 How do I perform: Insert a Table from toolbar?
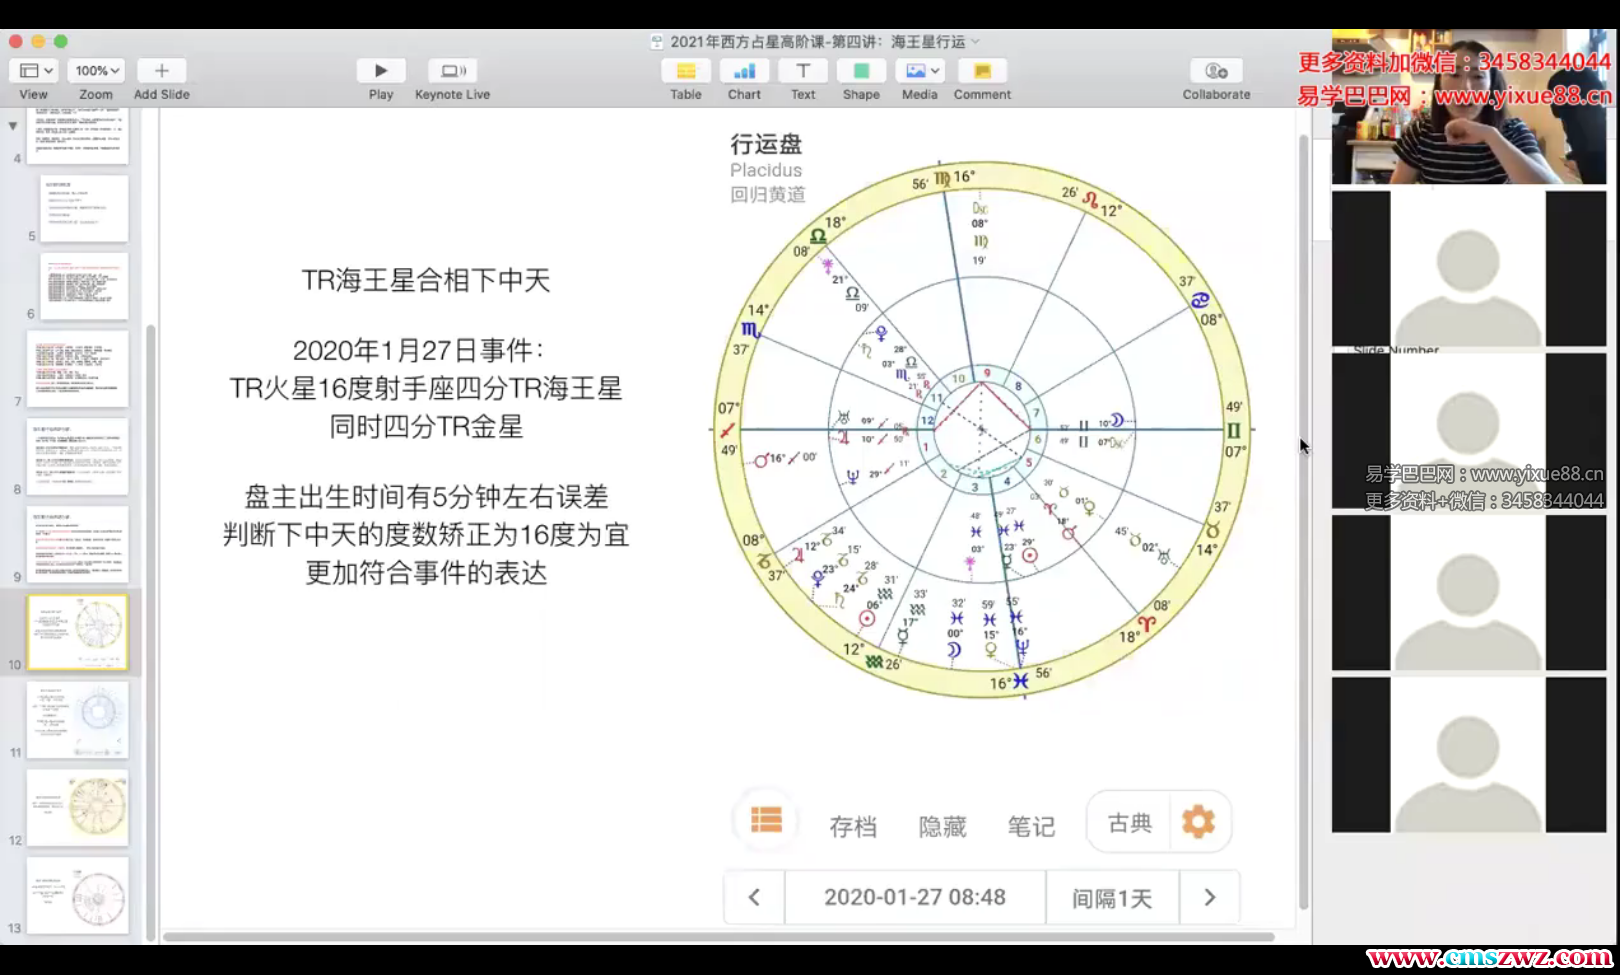(685, 71)
